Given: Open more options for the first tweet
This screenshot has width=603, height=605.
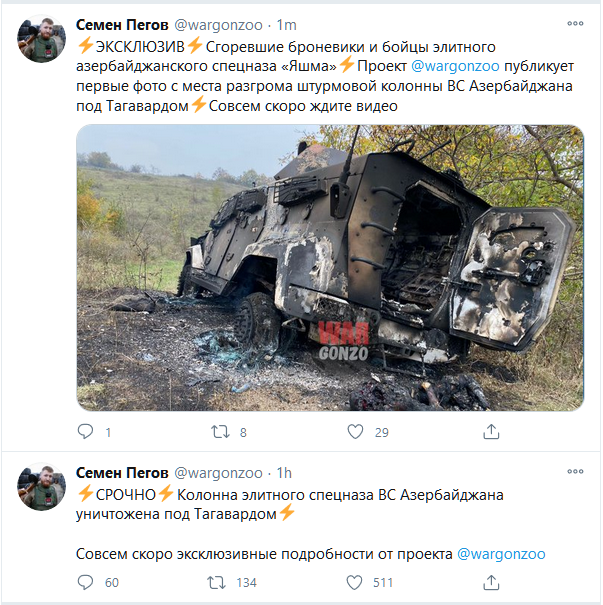Looking at the screenshot, I should pos(575,24).
